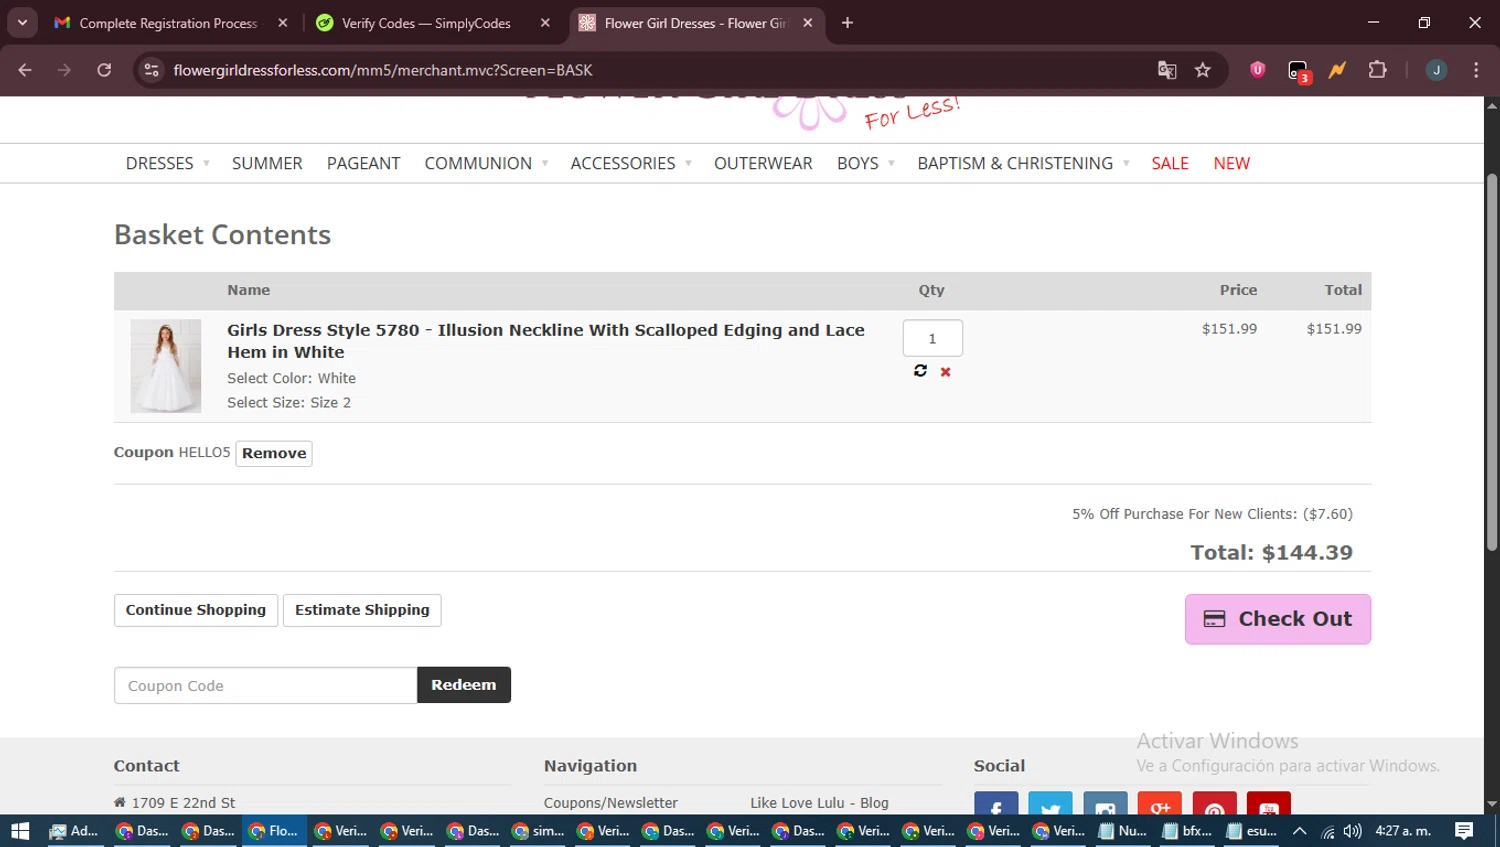View site information icon beside URL
Screen dimensions: 1500x847
tap(152, 70)
